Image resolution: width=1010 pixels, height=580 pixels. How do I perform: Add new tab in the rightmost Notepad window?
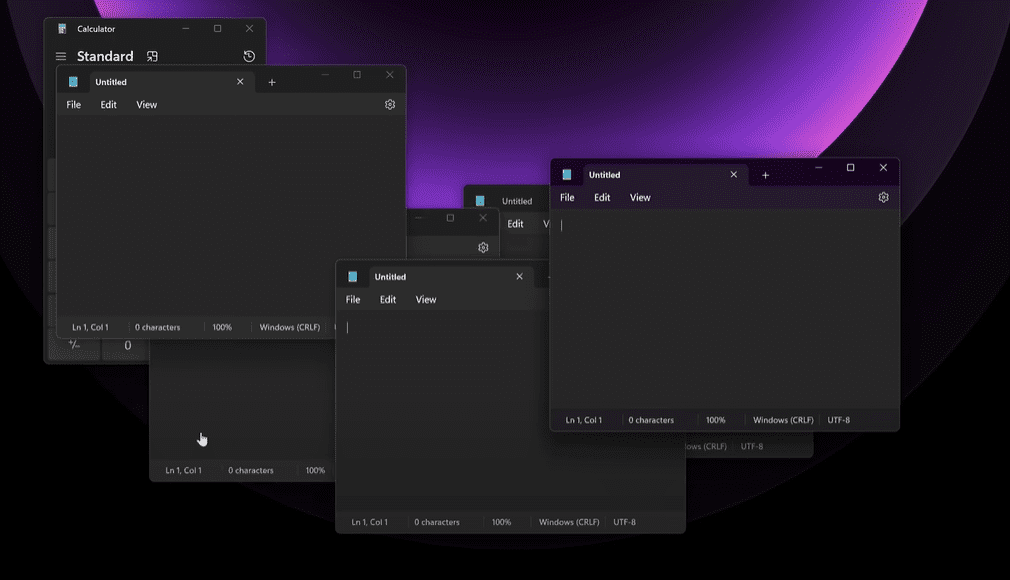(x=766, y=175)
